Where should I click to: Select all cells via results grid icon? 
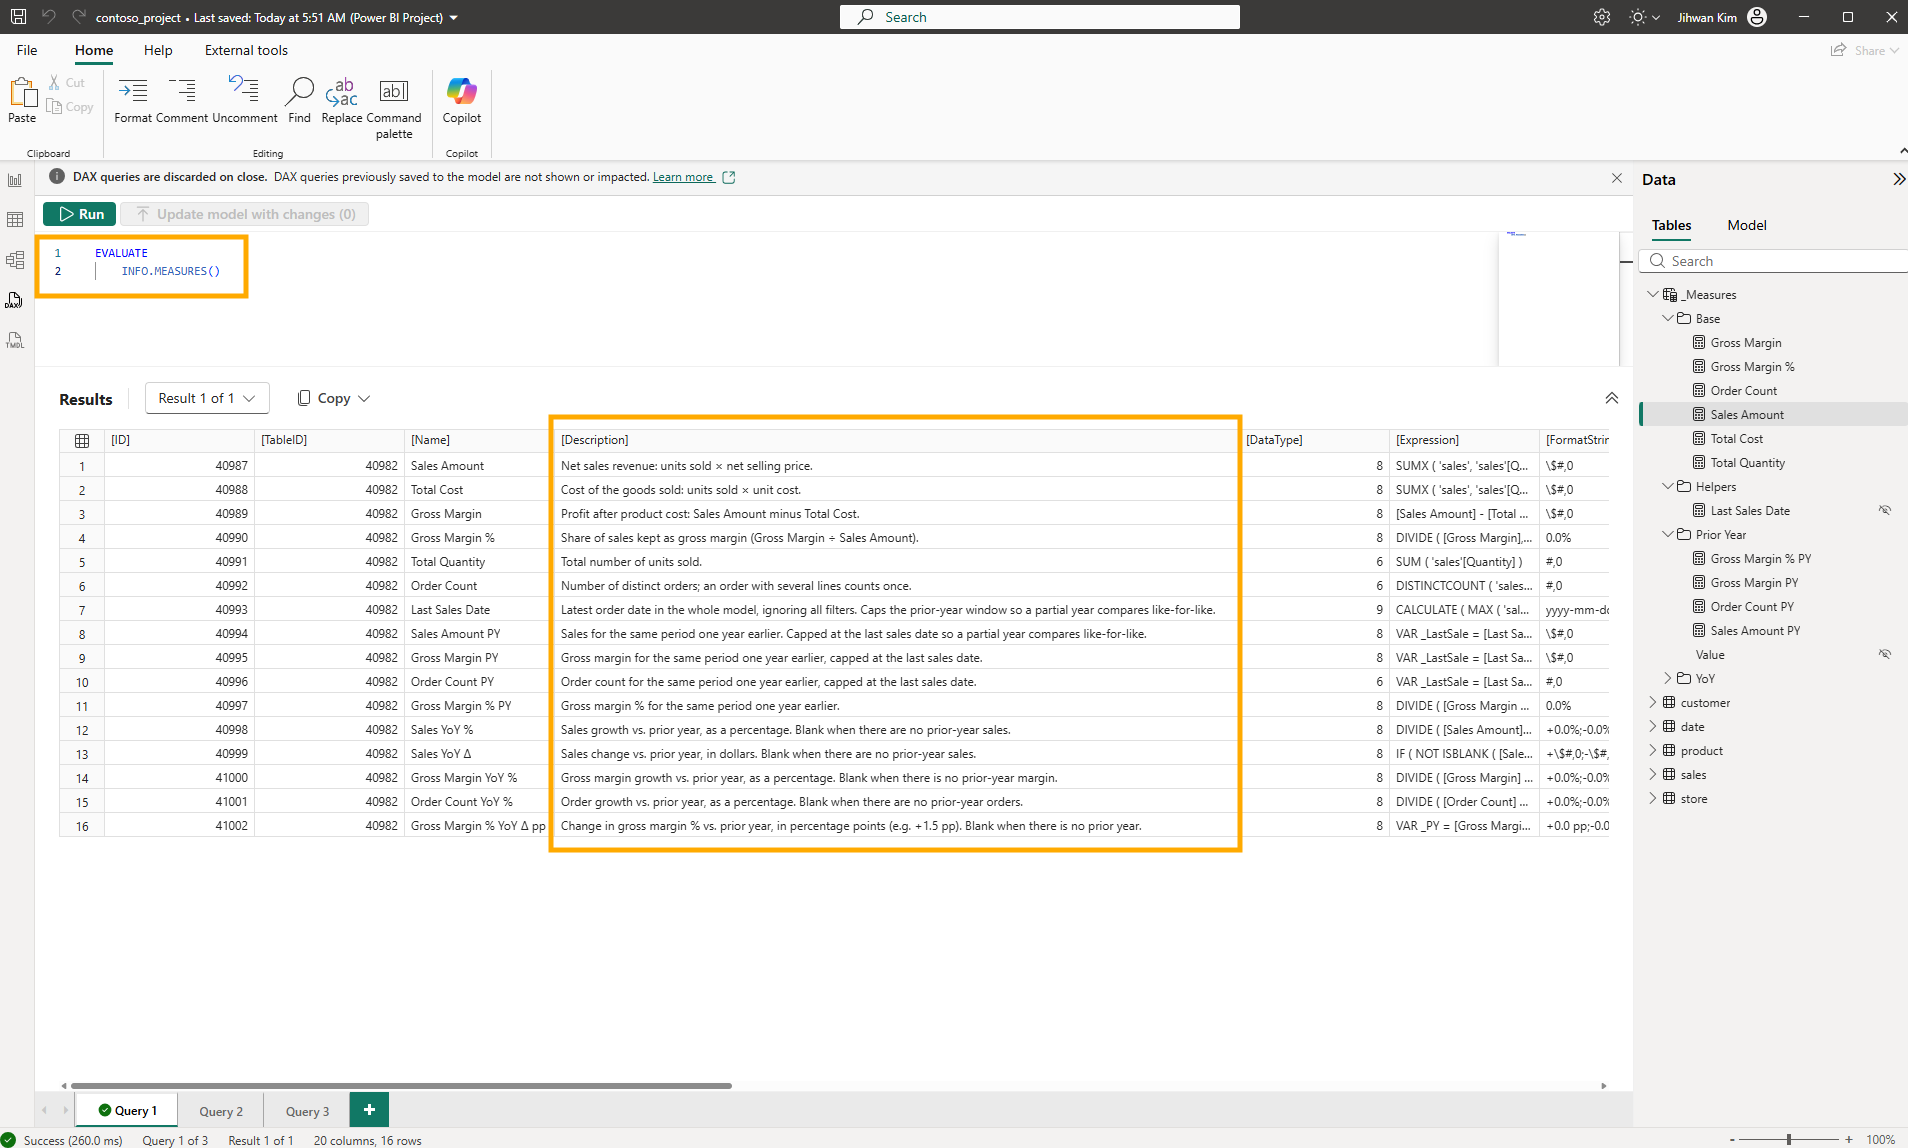(82, 440)
